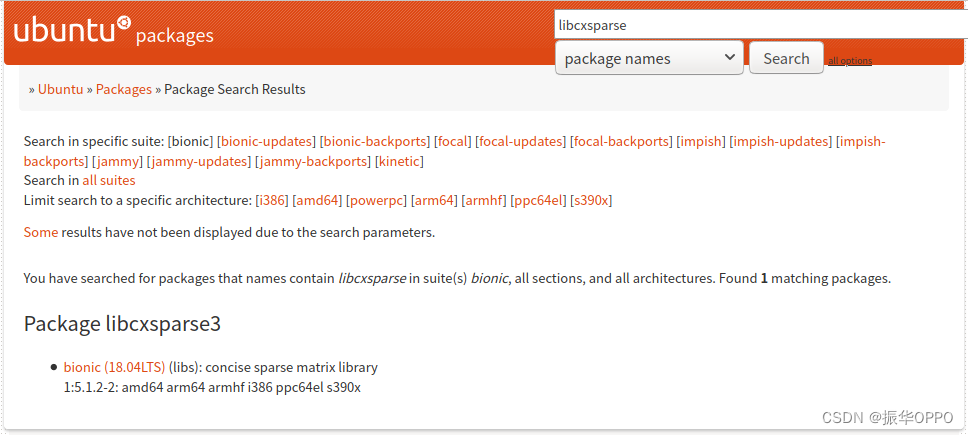Image resolution: width=968 pixels, height=435 pixels.
Task: Search in focal-updates suite
Action: [520, 141]
